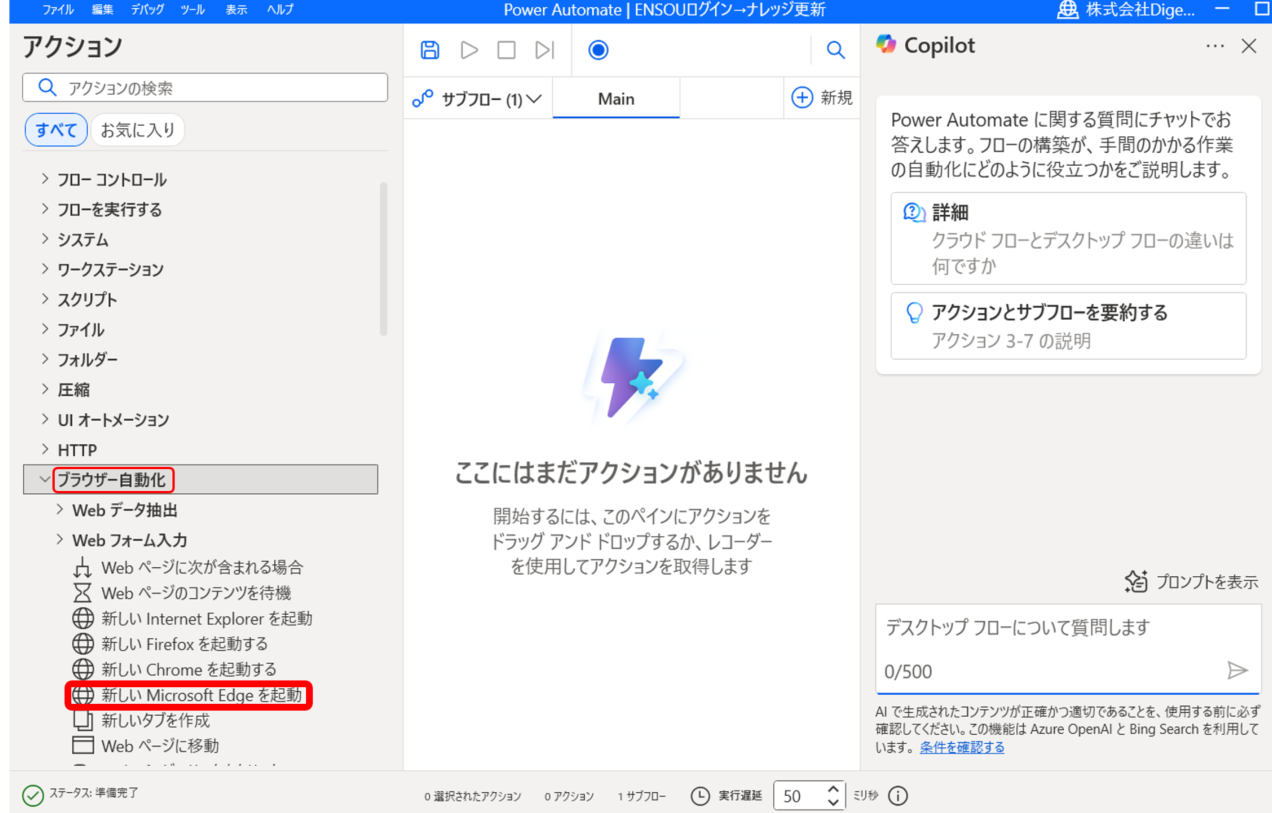Click the 詳細 chat bubble icon

914,212
